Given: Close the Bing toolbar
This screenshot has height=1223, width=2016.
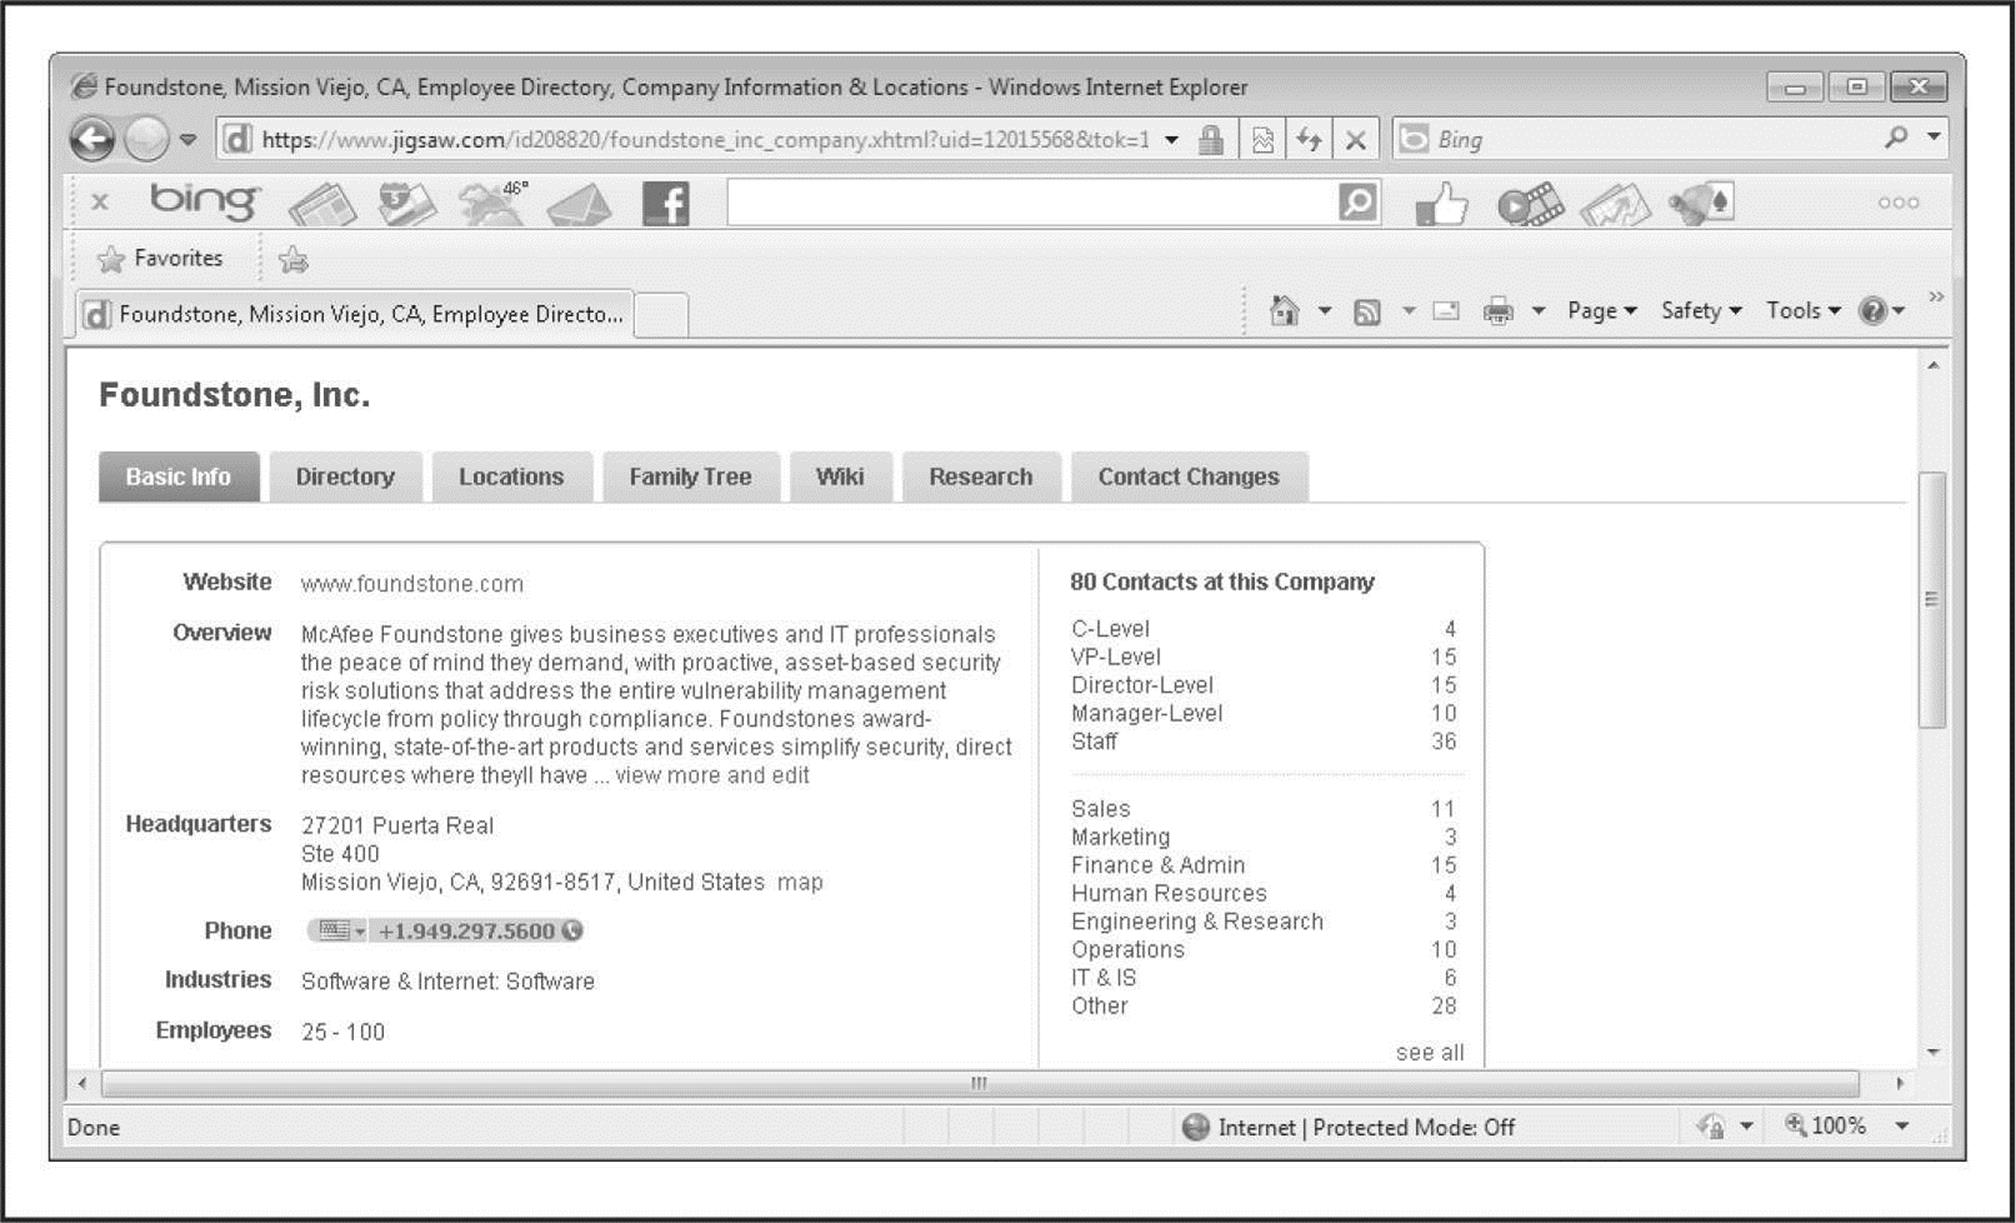Looking at the screenshot, I should [x=100, y=201].
